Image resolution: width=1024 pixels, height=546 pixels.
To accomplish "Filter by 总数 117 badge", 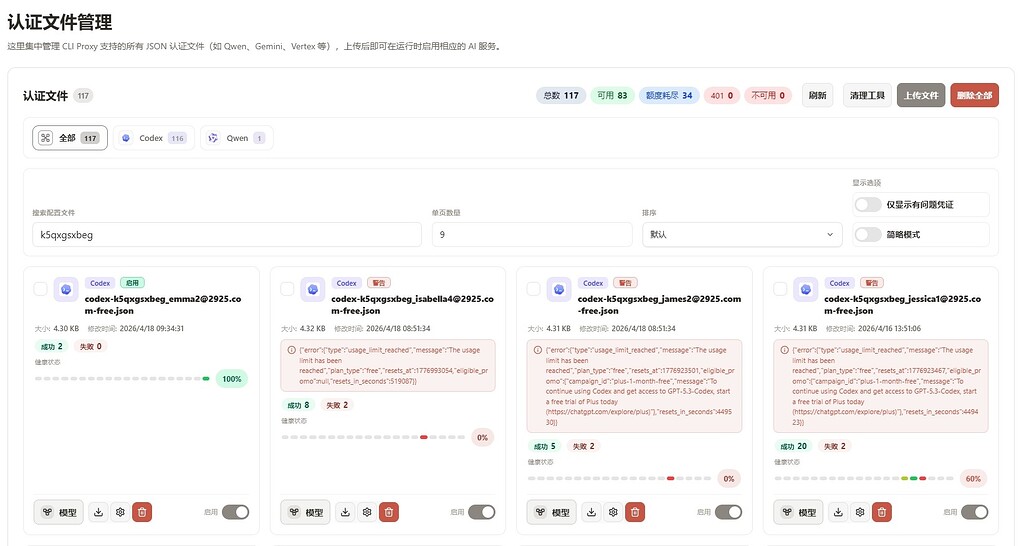I will 561,95.
